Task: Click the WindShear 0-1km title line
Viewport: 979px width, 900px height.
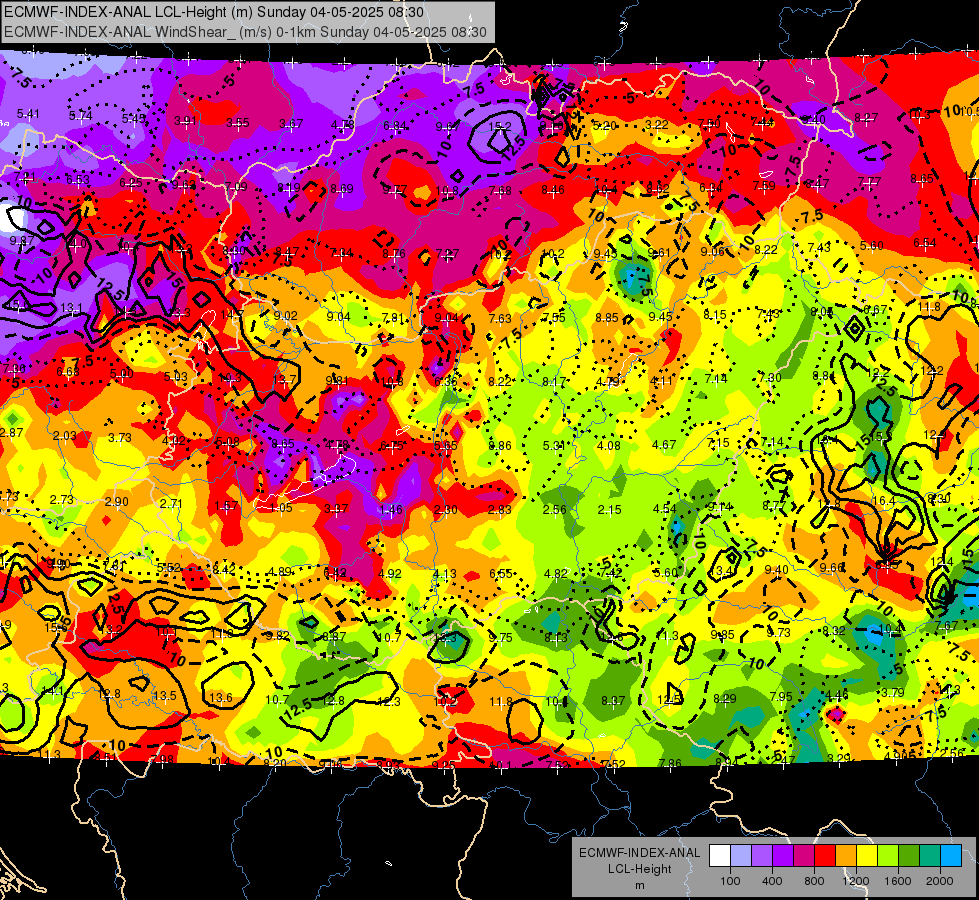Action: pyautogui.click(x=245, y=32)
